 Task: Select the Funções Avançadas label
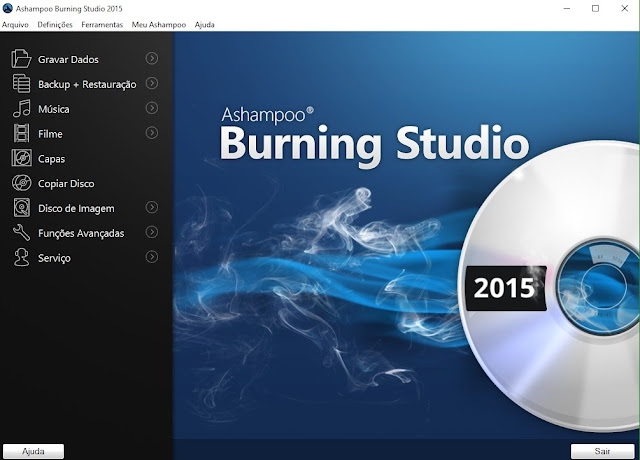click(x=81, y=233)
